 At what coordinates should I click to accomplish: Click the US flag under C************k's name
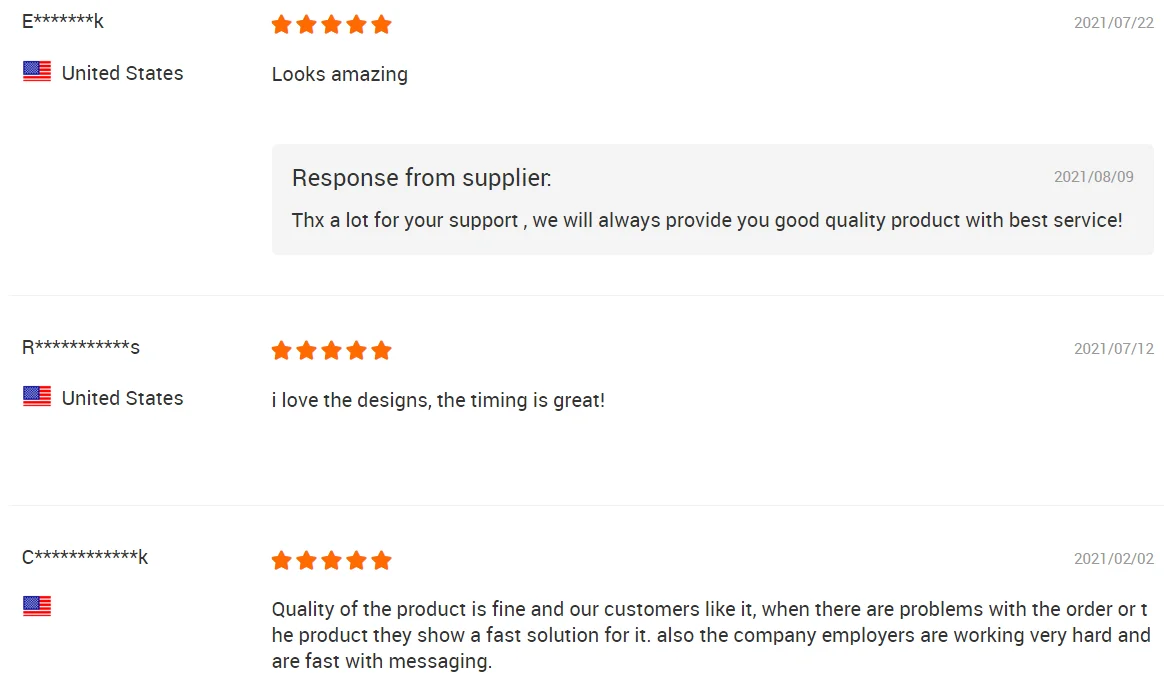[x=37, y=606]
